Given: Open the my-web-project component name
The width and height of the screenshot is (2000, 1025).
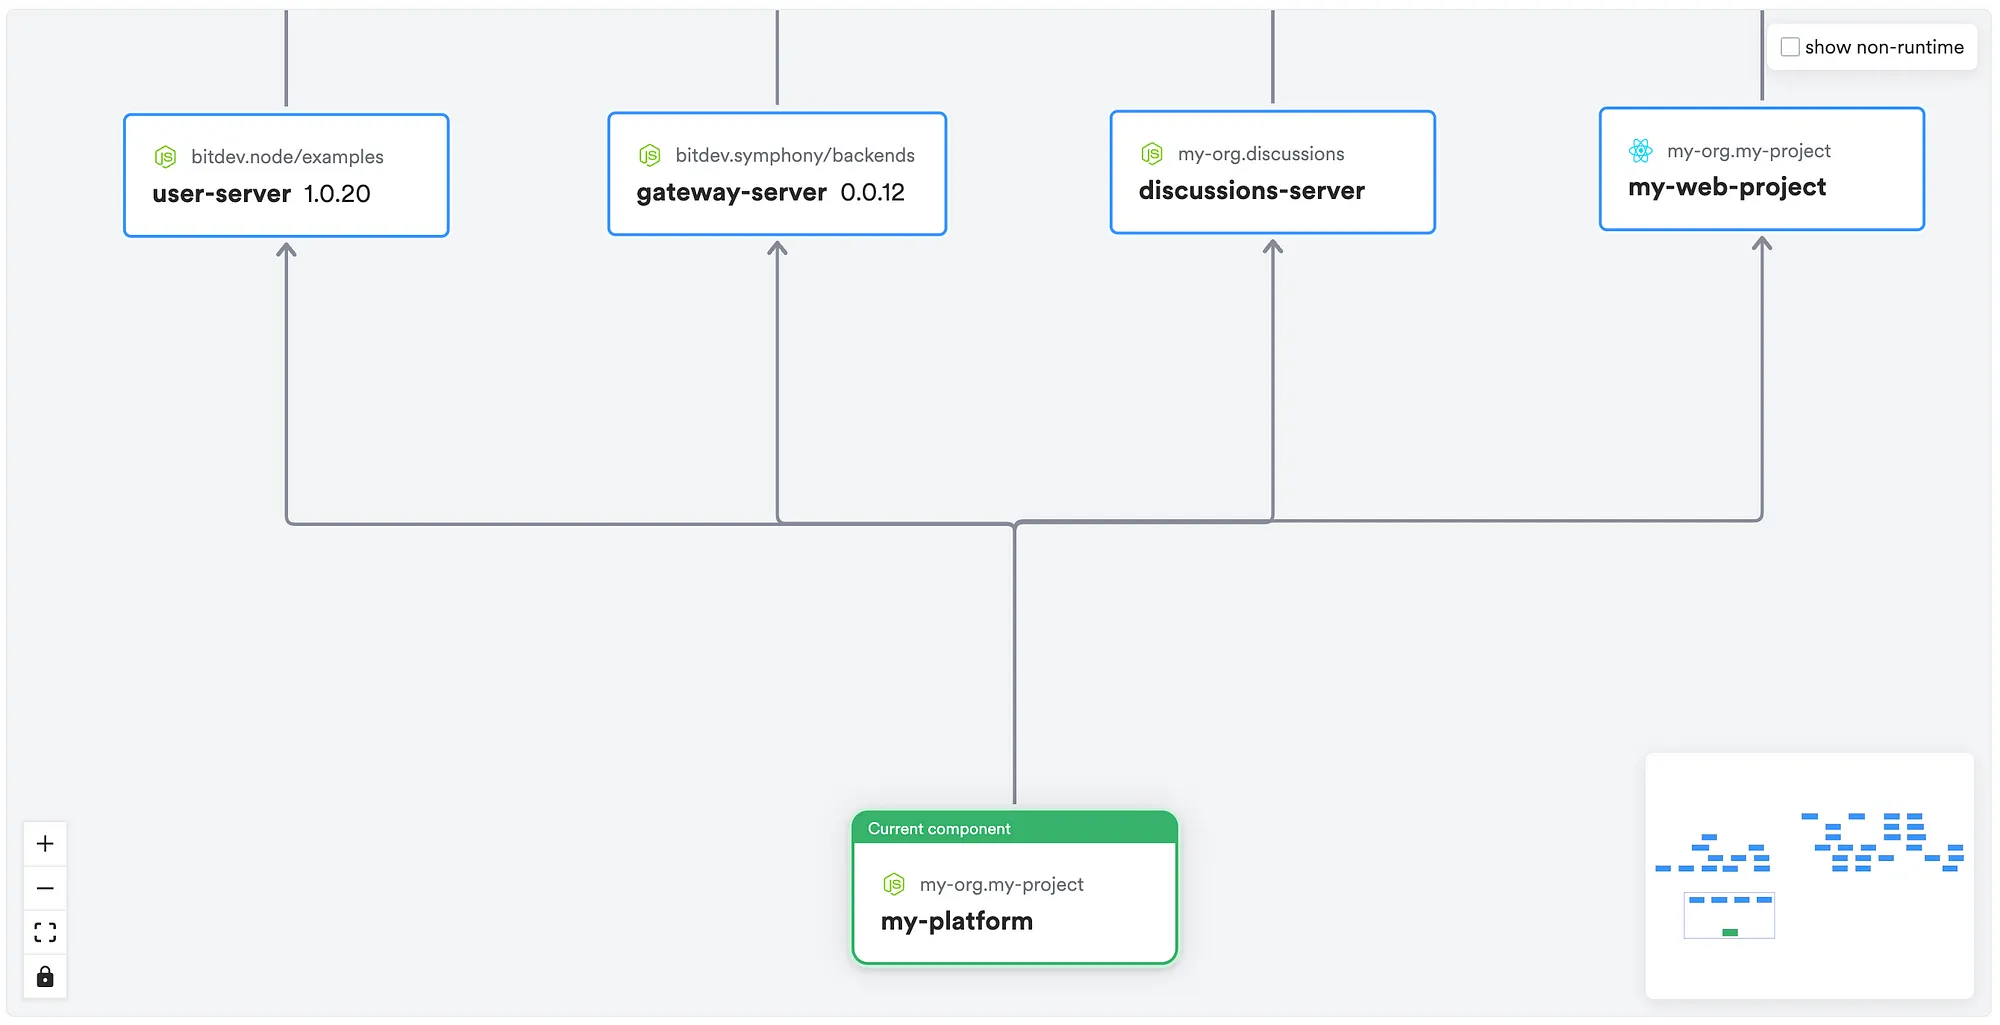Looking at the screenshot, I should [x=1727, y=187].
